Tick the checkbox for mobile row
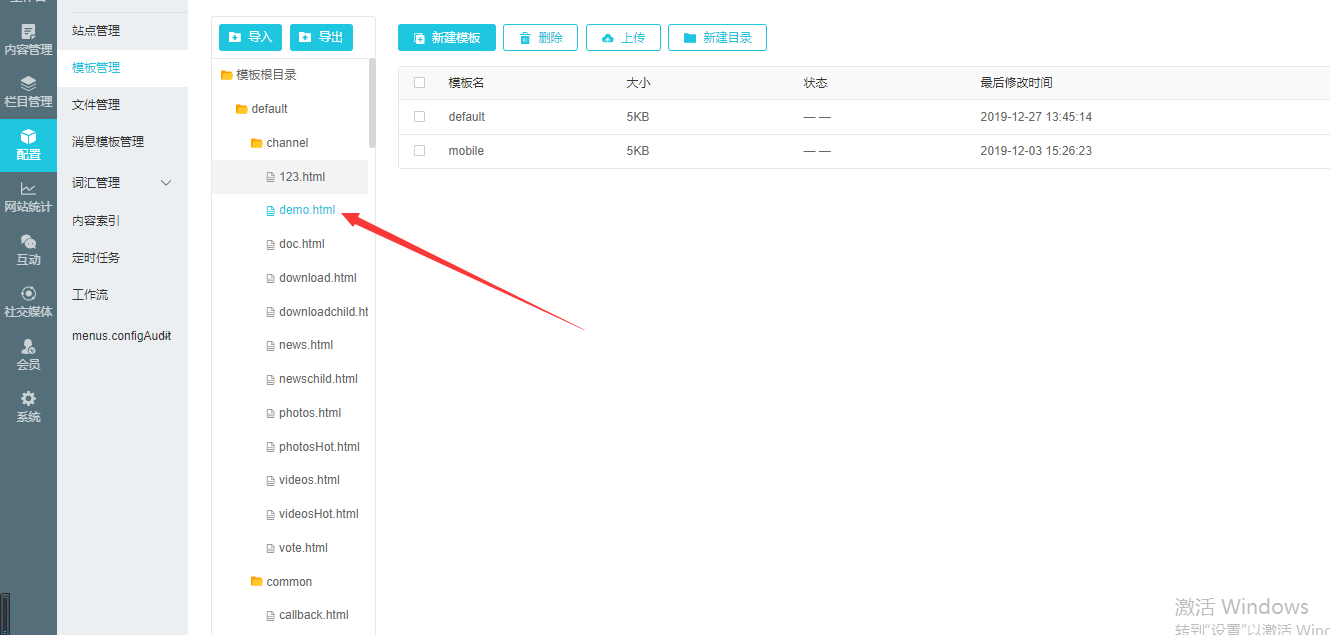The height and width of the screenshot is (635, 1330). tap(419, 151)
